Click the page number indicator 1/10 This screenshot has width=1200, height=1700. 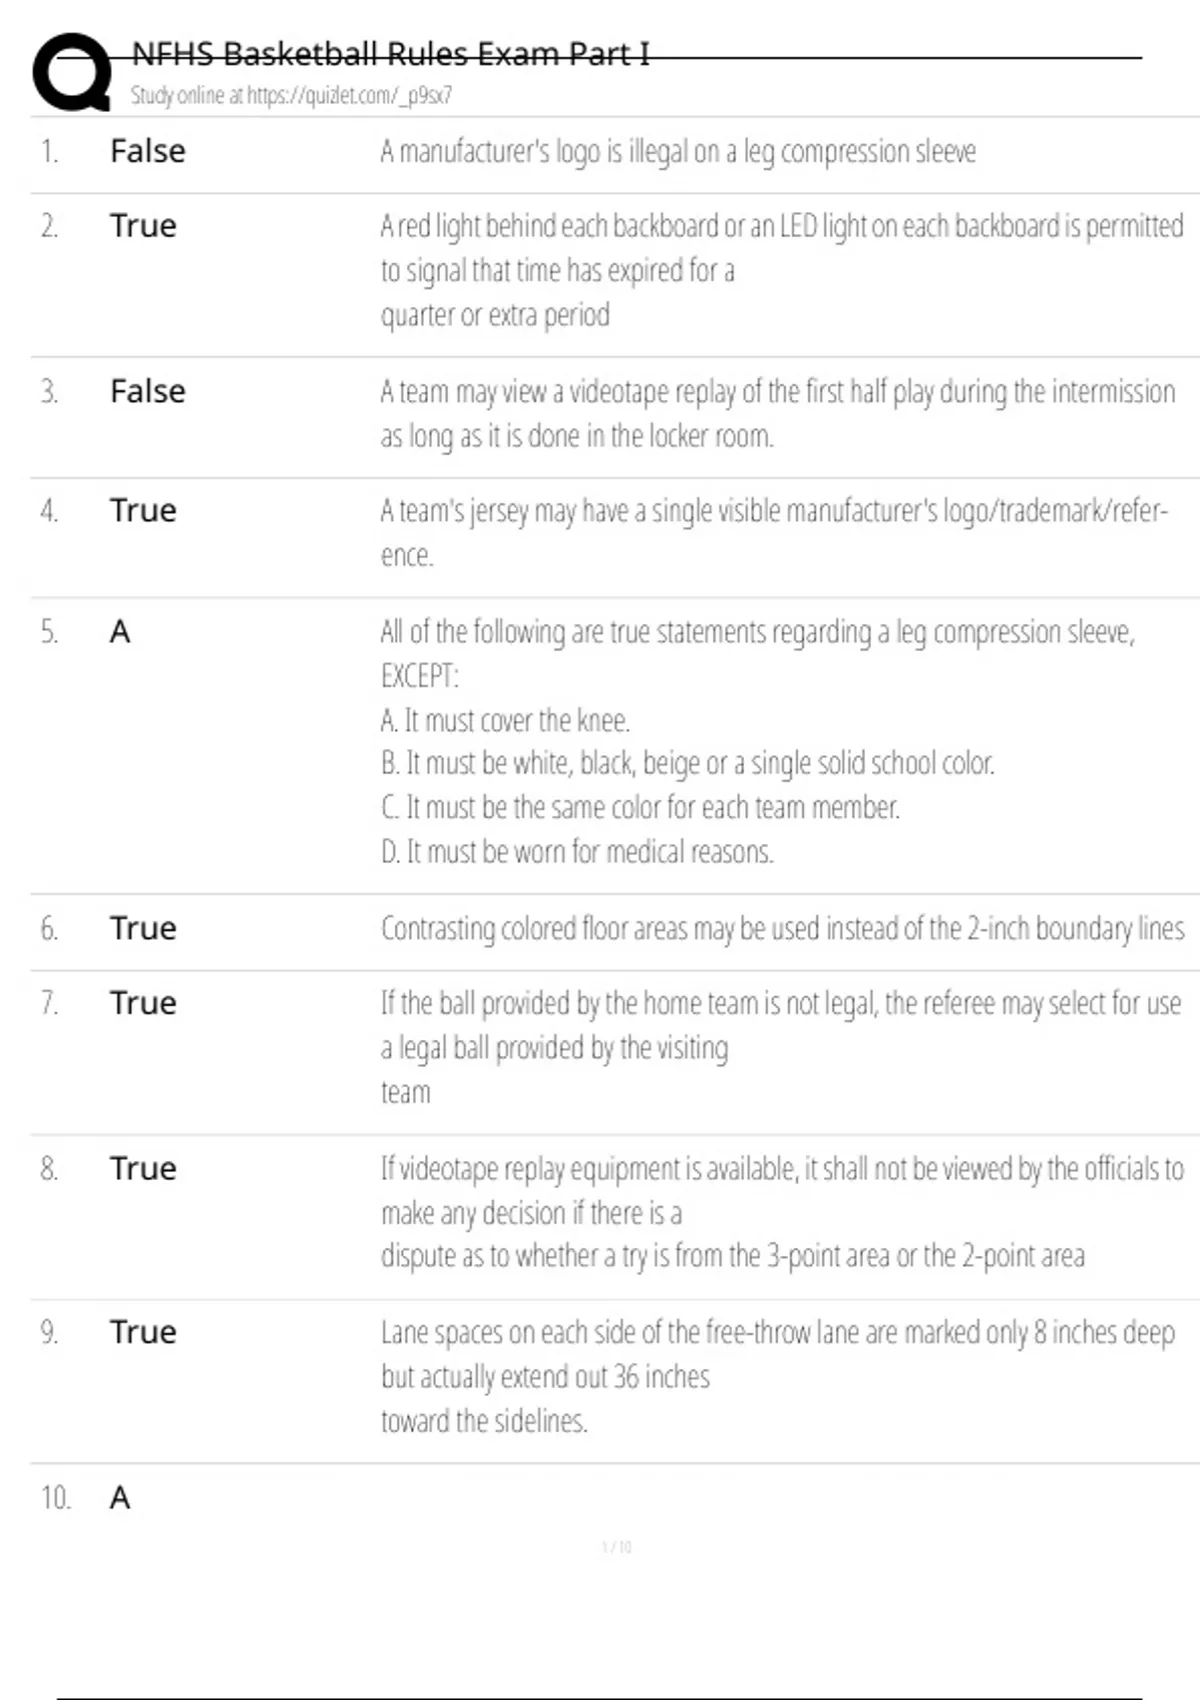click(x=617, y=1547)
